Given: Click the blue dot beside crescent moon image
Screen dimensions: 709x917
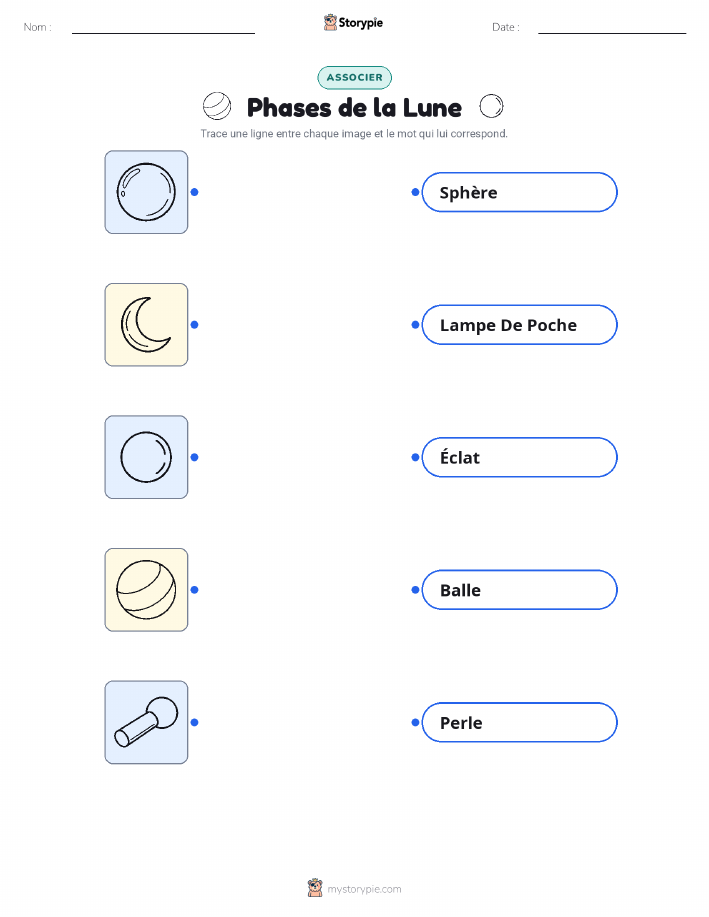Looking at the screenshot, I should point(195,325).
